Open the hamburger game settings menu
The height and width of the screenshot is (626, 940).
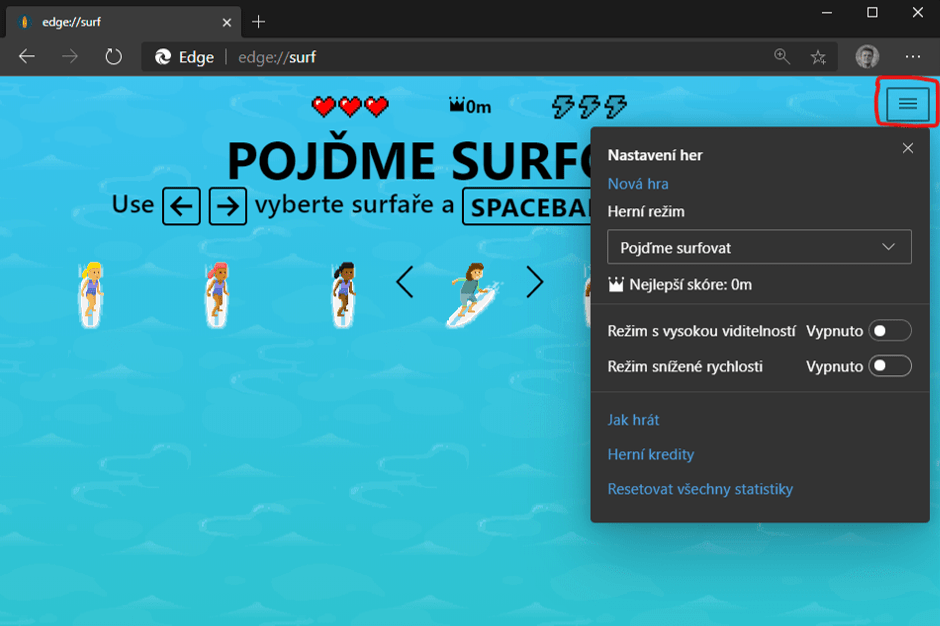[x=907, y=104]
